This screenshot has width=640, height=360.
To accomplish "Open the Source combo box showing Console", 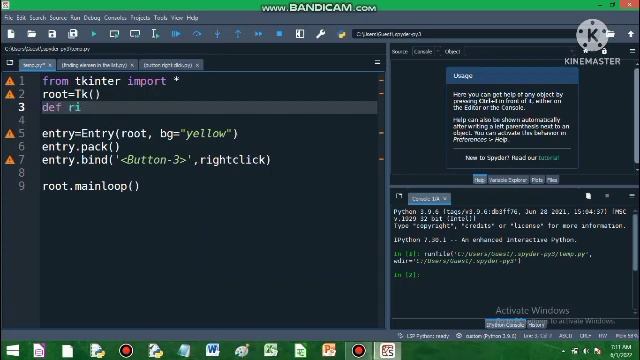I will coord(426,51).
